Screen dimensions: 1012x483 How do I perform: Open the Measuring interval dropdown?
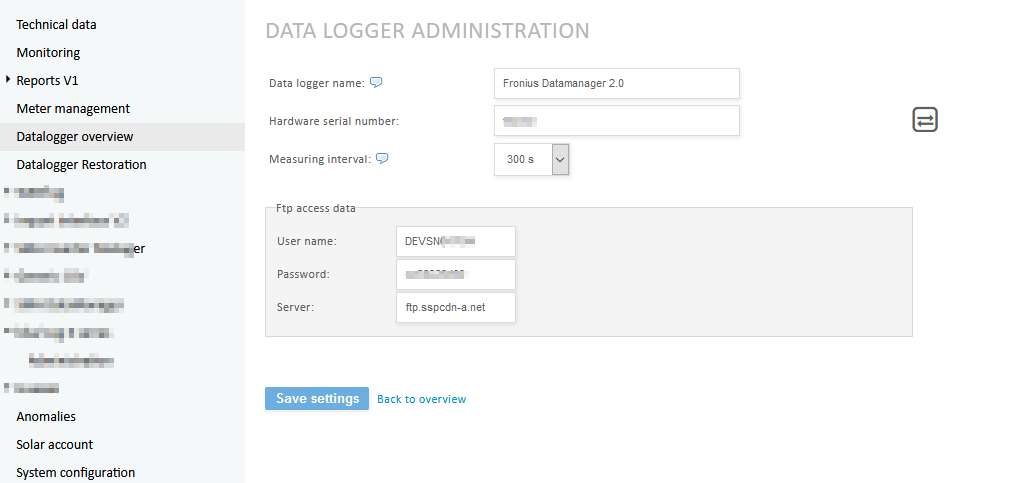tap(560, 159)
